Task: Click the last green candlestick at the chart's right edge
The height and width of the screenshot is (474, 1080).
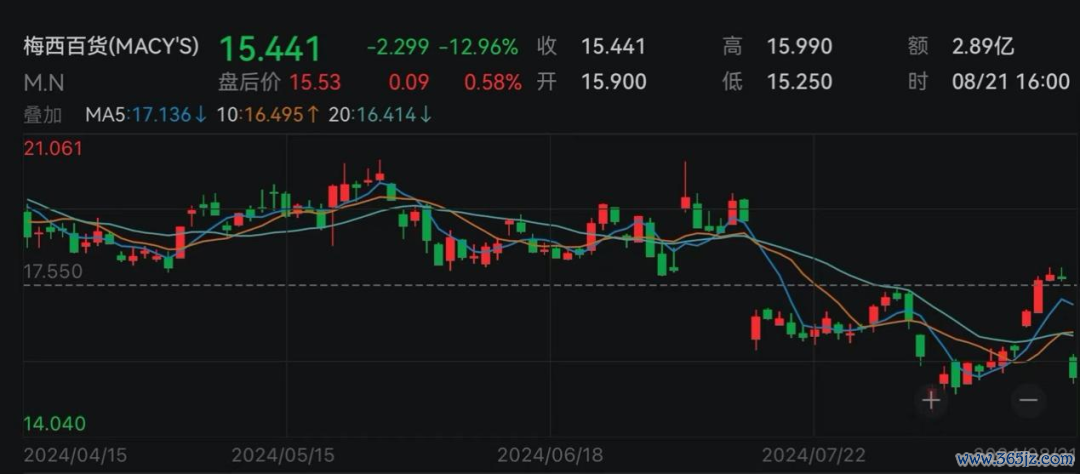Action: click(1072, 367)
